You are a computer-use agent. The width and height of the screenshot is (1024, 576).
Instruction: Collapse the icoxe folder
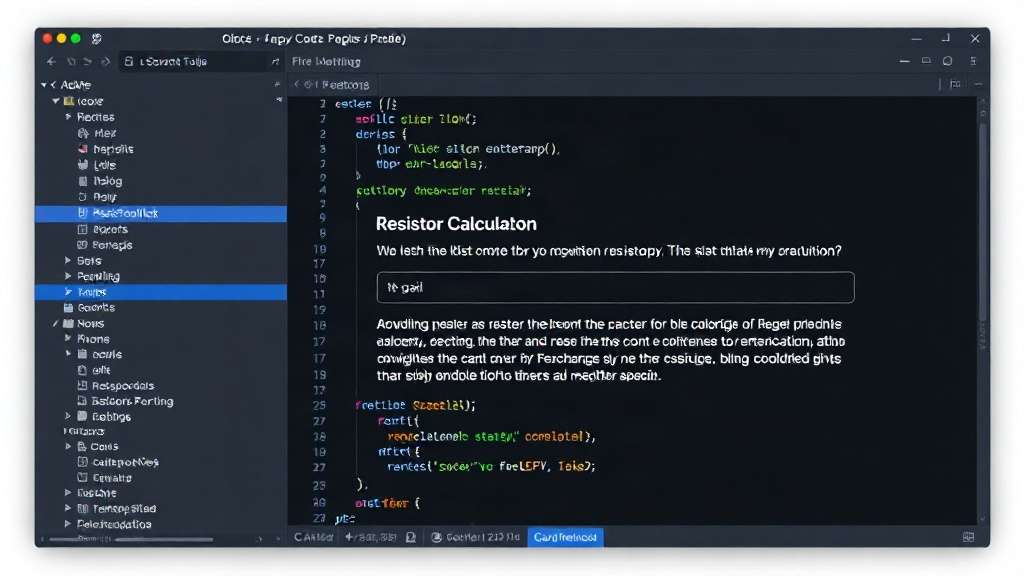tap(56, 101)
